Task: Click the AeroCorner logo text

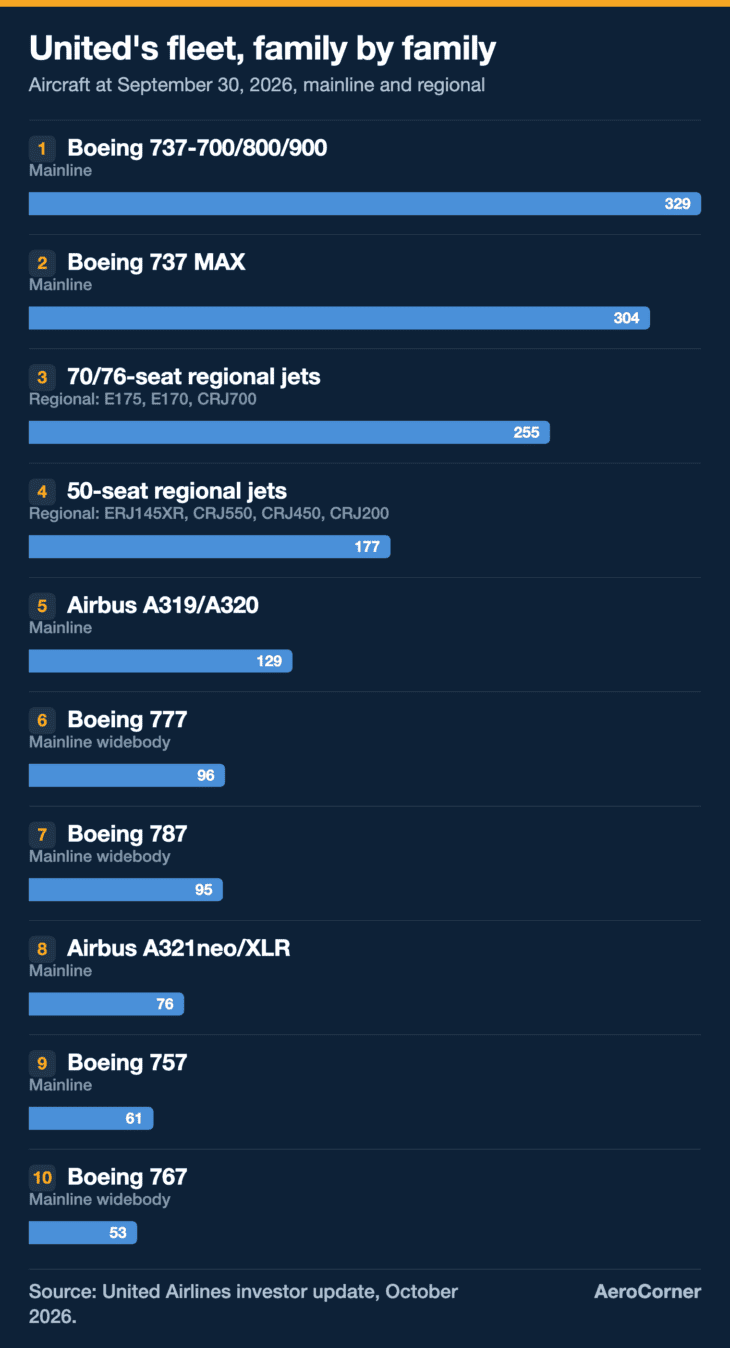Action: [x=648, y=1291]
